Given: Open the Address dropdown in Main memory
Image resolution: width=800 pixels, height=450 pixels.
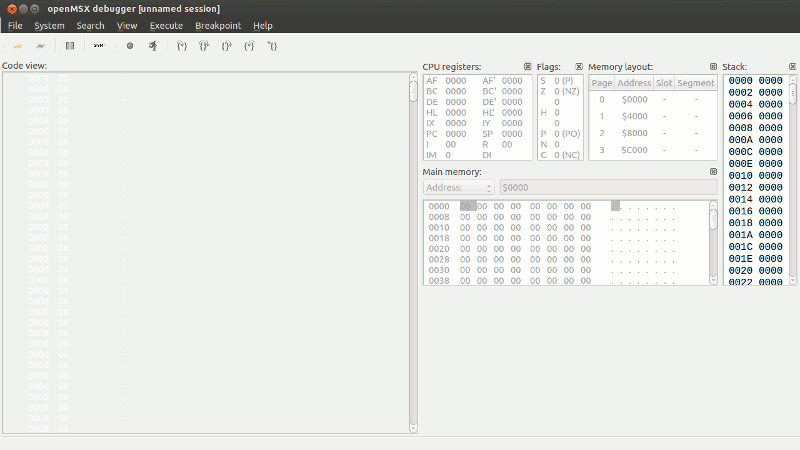Looking at the screenshot, I should tap(459, 187).
